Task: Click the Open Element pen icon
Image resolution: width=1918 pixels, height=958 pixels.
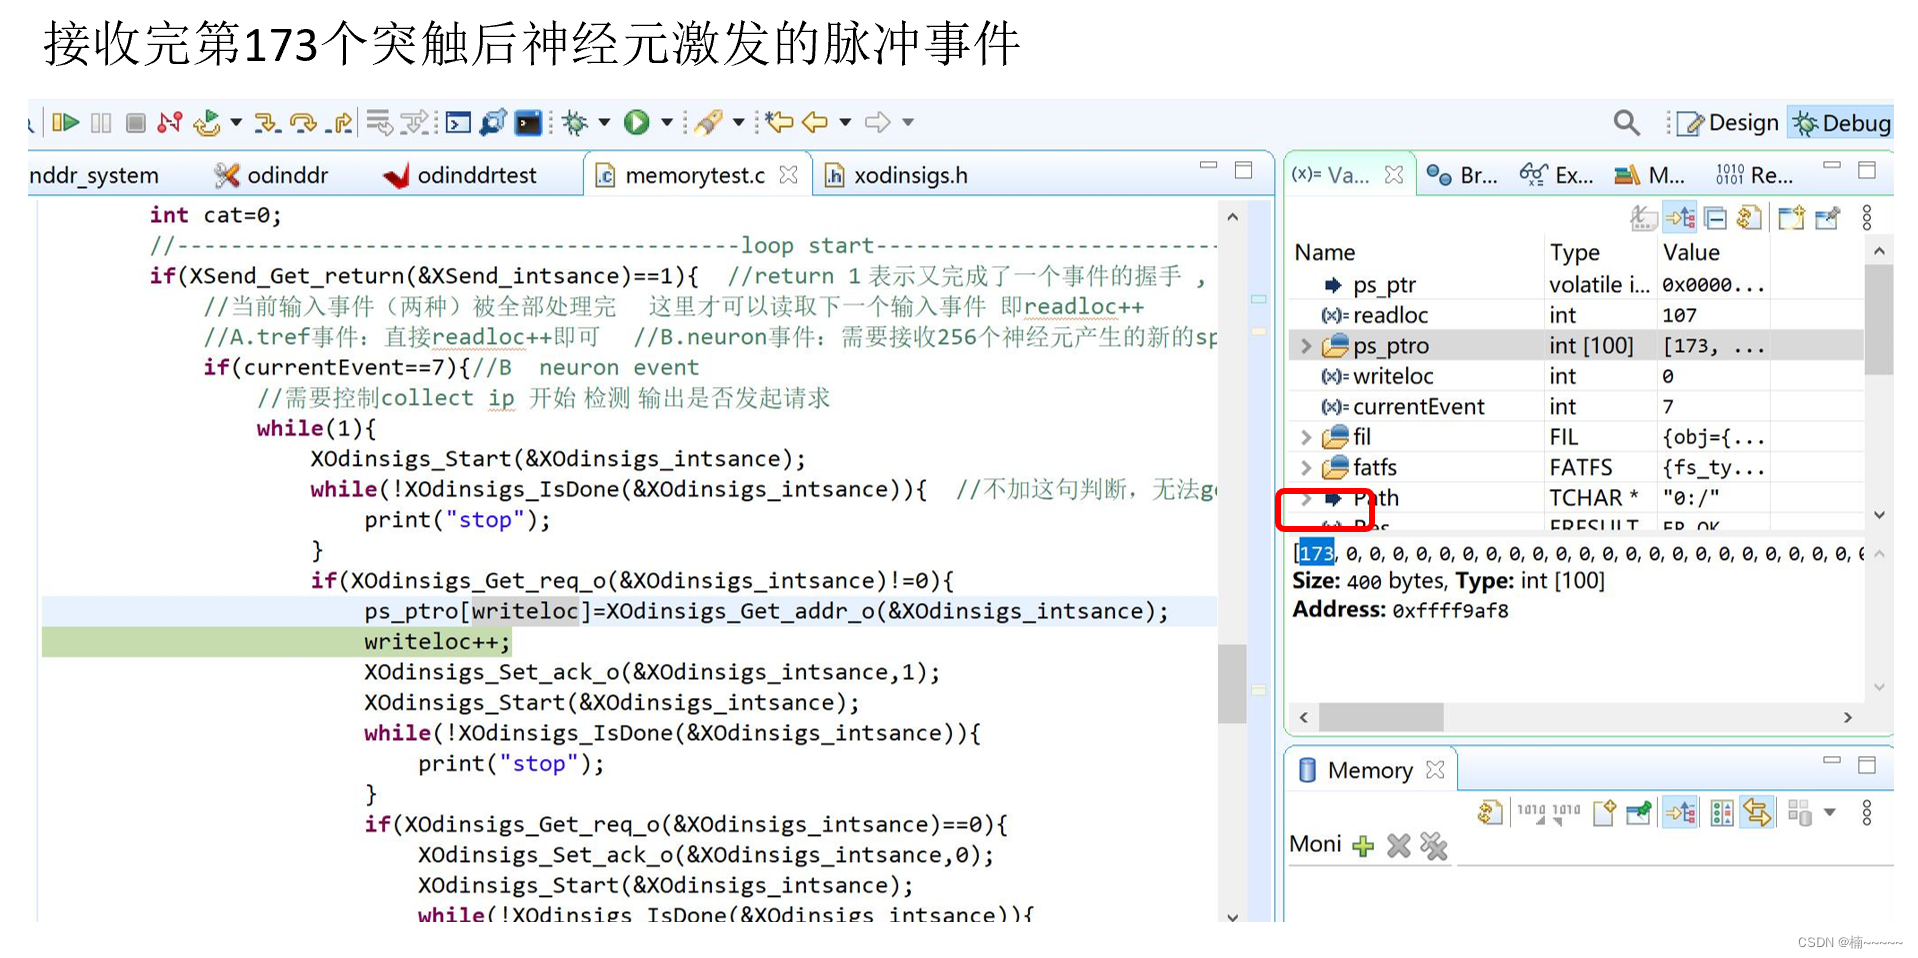Action: (708, 122)
